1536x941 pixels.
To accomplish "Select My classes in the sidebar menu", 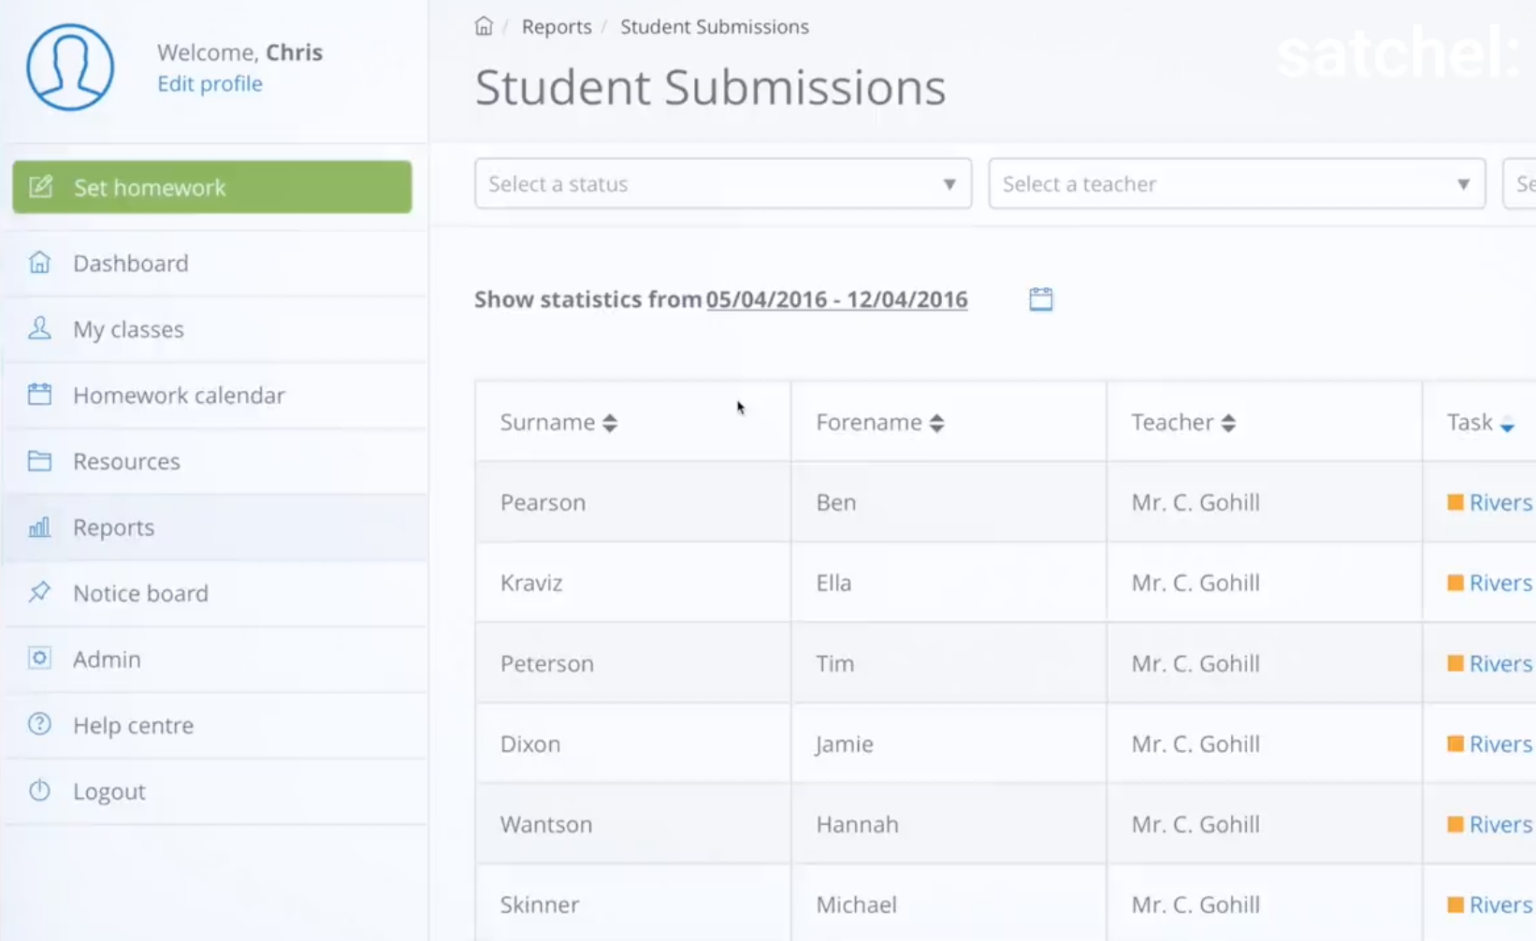I will click(128, 328).
